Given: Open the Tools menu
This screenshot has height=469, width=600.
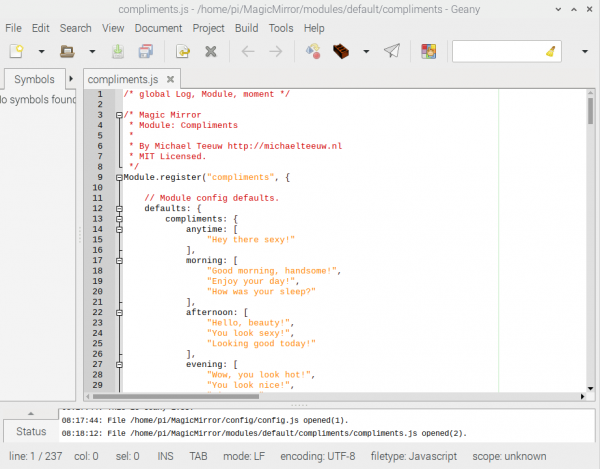Looking at the screenshot, I should pos(281,28).
